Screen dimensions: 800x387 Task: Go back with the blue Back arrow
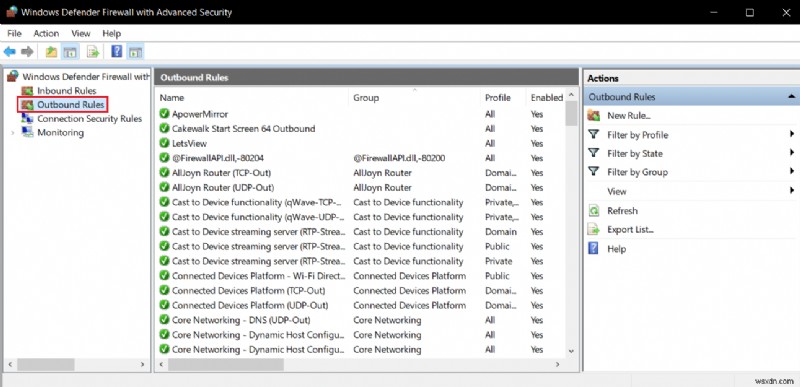pos(9,51)
